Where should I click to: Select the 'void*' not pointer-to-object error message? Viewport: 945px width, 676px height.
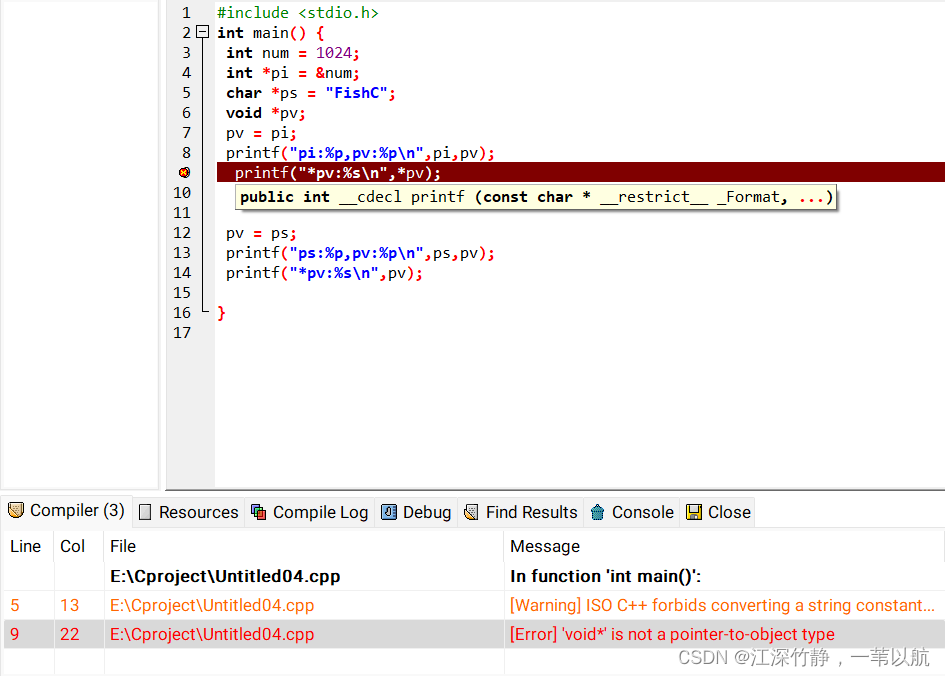(672, 634)
